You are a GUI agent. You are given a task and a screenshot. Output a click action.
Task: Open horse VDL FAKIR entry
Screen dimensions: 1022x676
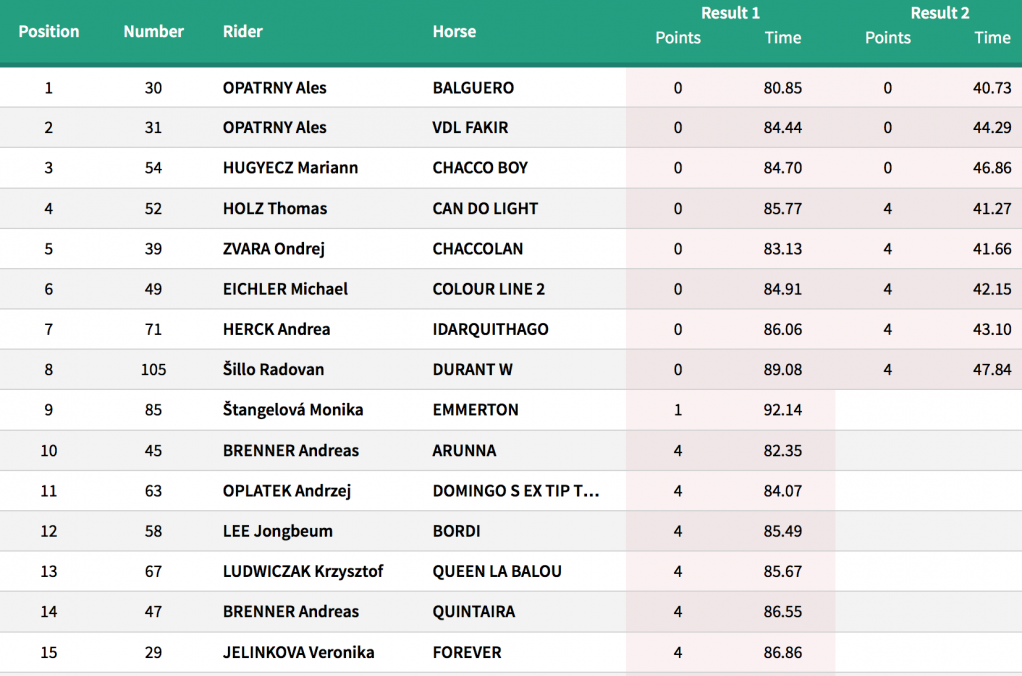point(470,128)
